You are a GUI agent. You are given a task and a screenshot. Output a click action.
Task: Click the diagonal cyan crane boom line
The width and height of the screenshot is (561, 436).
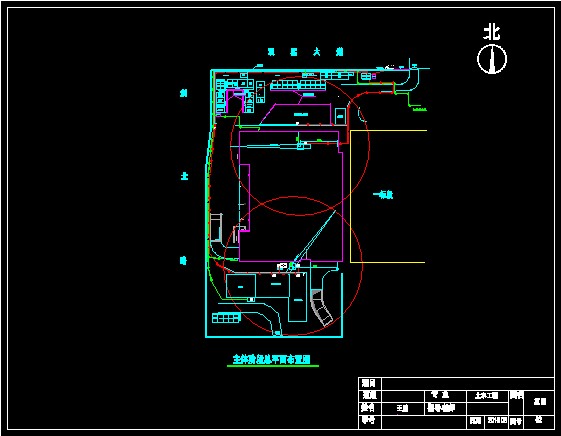[x=314, y=236]
